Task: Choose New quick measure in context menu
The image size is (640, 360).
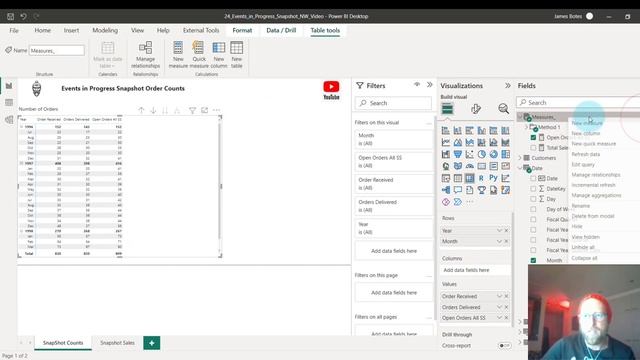Action: [593, 144]
